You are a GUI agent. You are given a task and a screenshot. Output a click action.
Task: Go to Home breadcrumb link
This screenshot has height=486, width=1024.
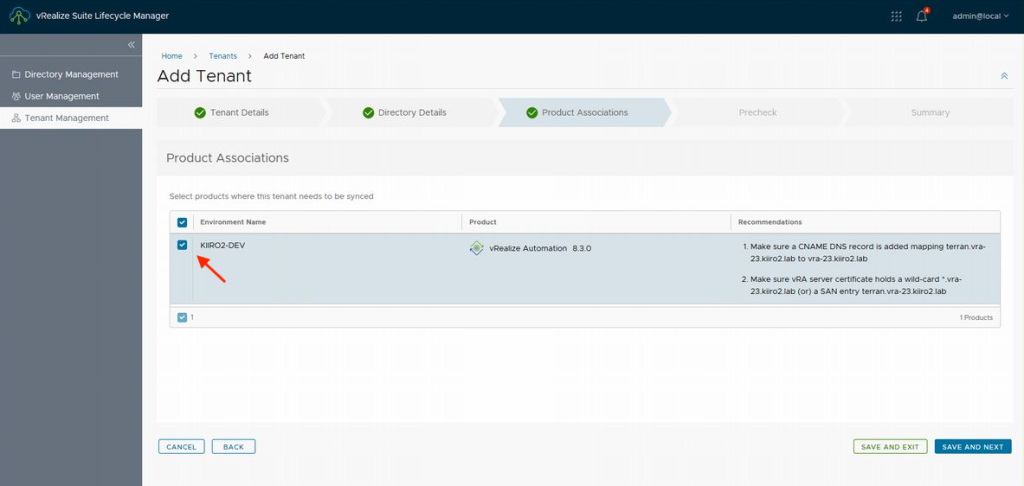coord(172,56)
